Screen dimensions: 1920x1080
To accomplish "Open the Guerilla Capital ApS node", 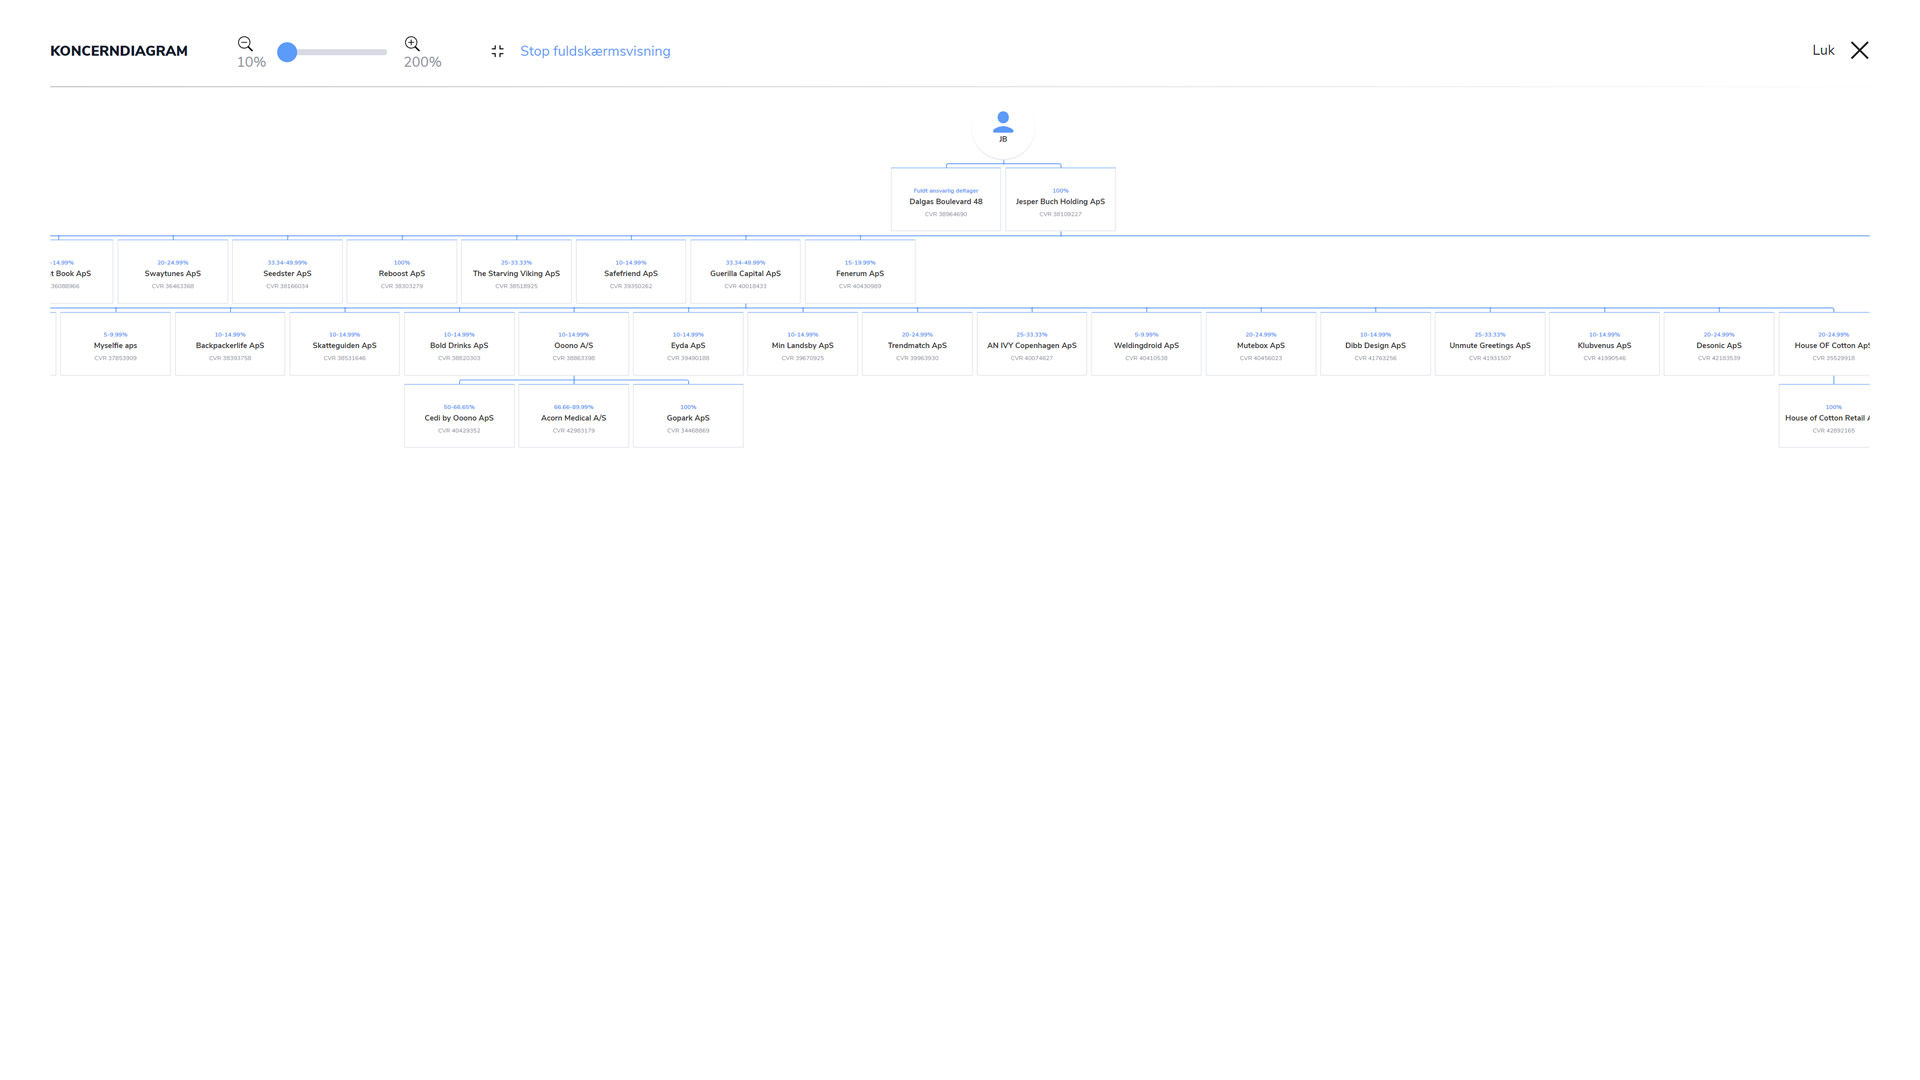I will (745, 272).
